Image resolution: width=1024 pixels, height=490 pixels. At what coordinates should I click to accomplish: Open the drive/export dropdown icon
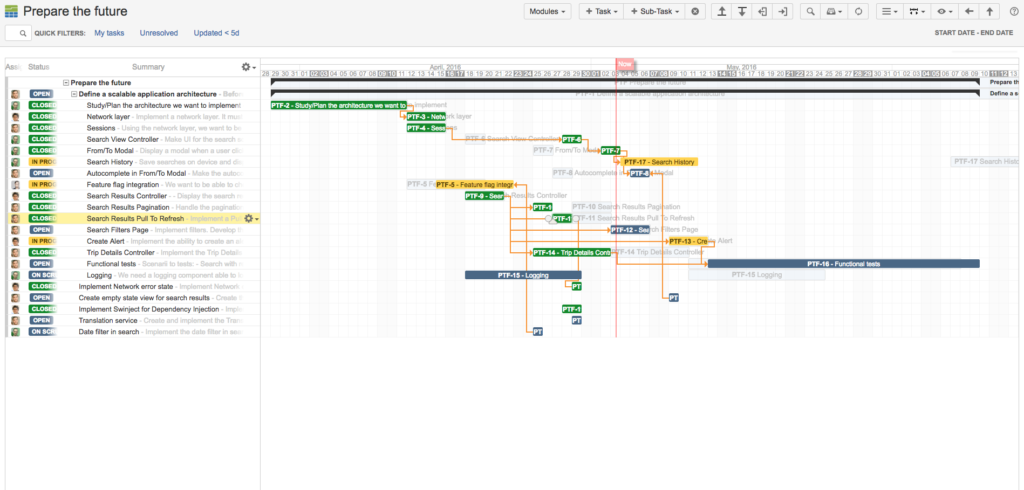(x=834, y=11)
